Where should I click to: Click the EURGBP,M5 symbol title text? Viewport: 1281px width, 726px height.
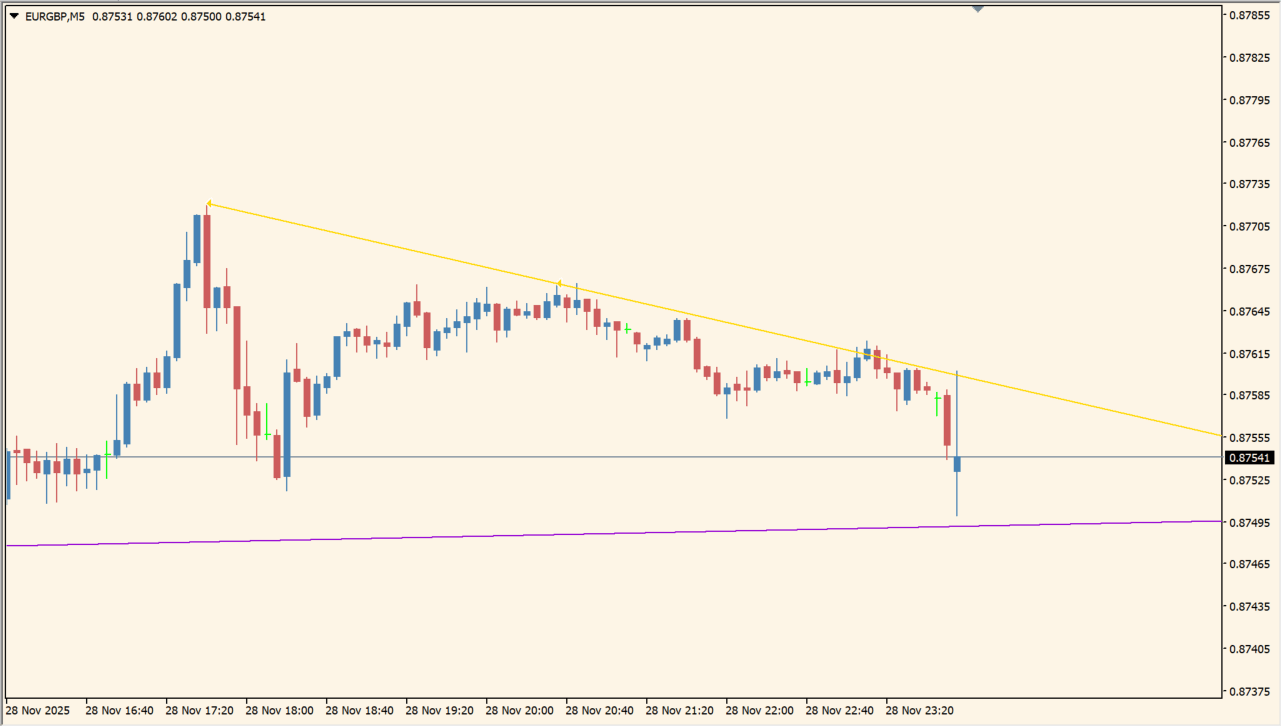[54, 16]
